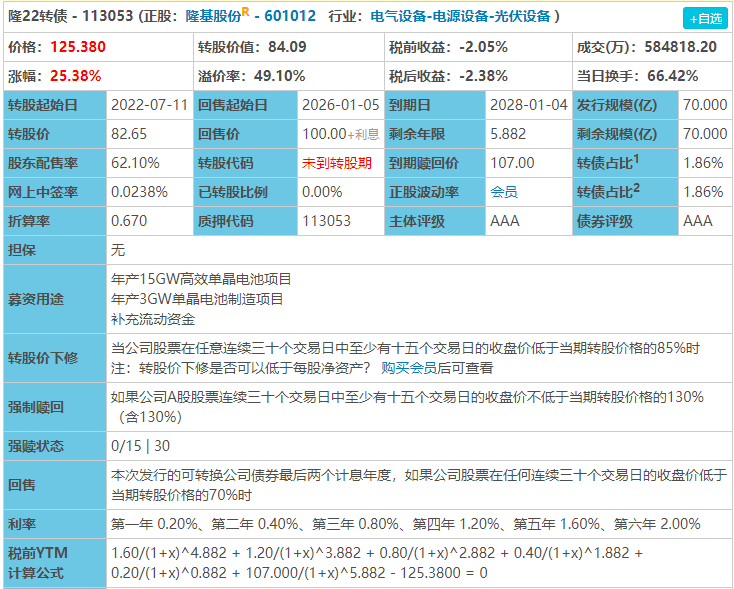This screenshot has height=589, width=734.
Task: Click the 当日换手 value 66.42%
Action: pyautogui.click(x=673, y=76)
